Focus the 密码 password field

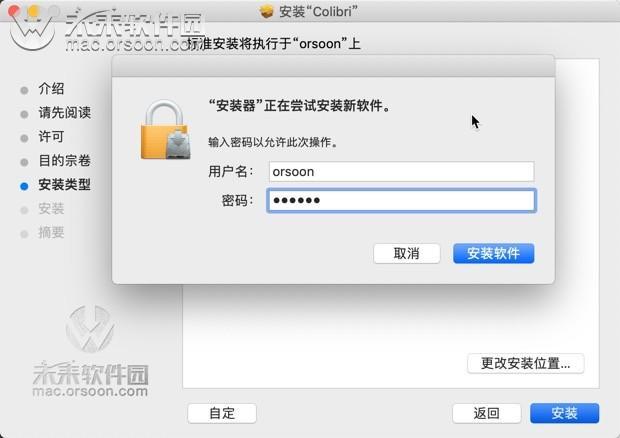401,200
